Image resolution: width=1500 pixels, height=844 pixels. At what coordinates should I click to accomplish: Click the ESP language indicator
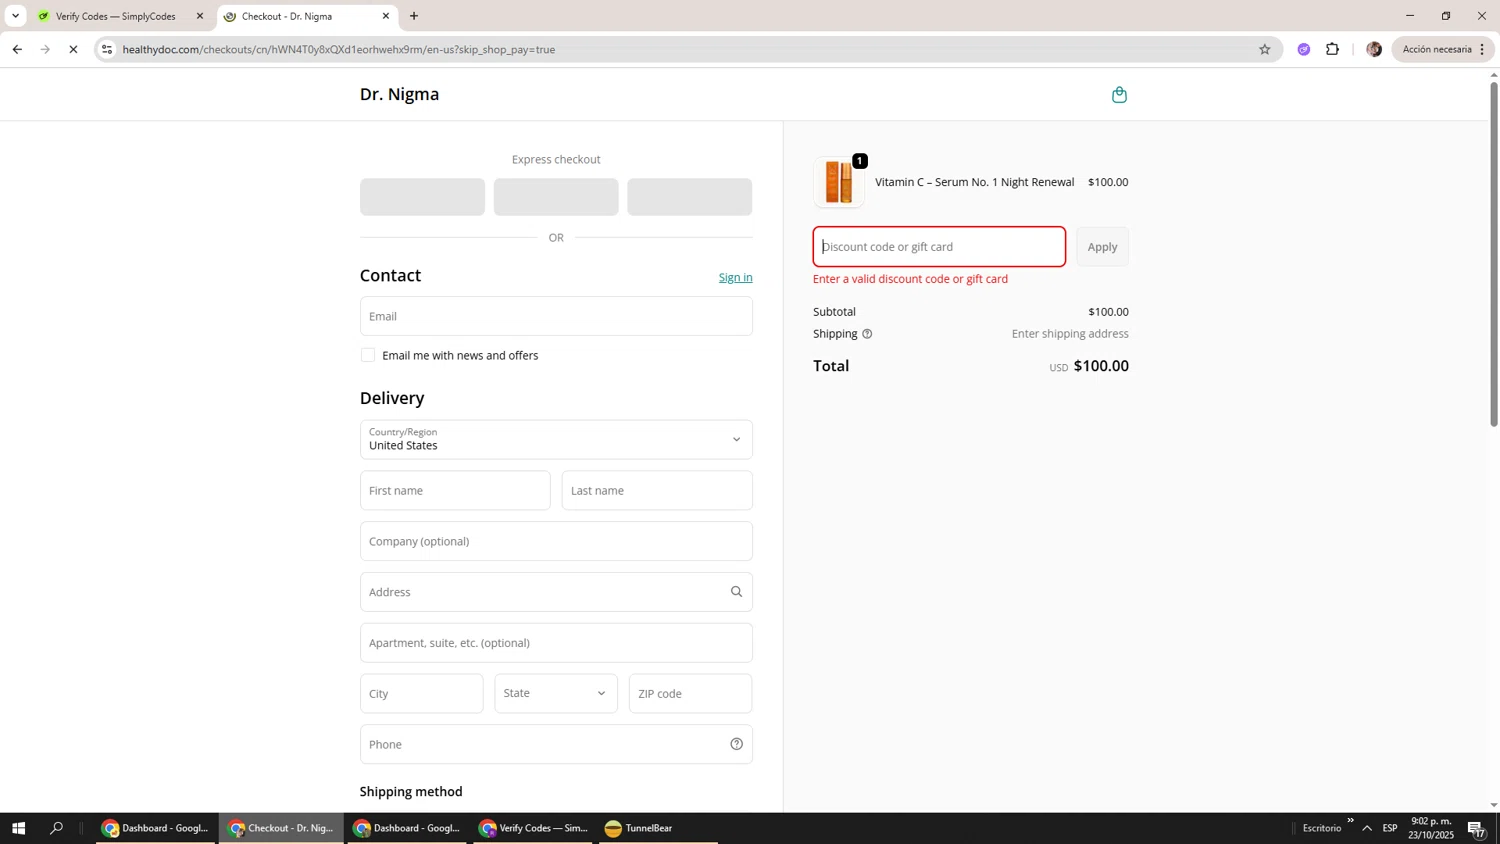(1390, 828)
